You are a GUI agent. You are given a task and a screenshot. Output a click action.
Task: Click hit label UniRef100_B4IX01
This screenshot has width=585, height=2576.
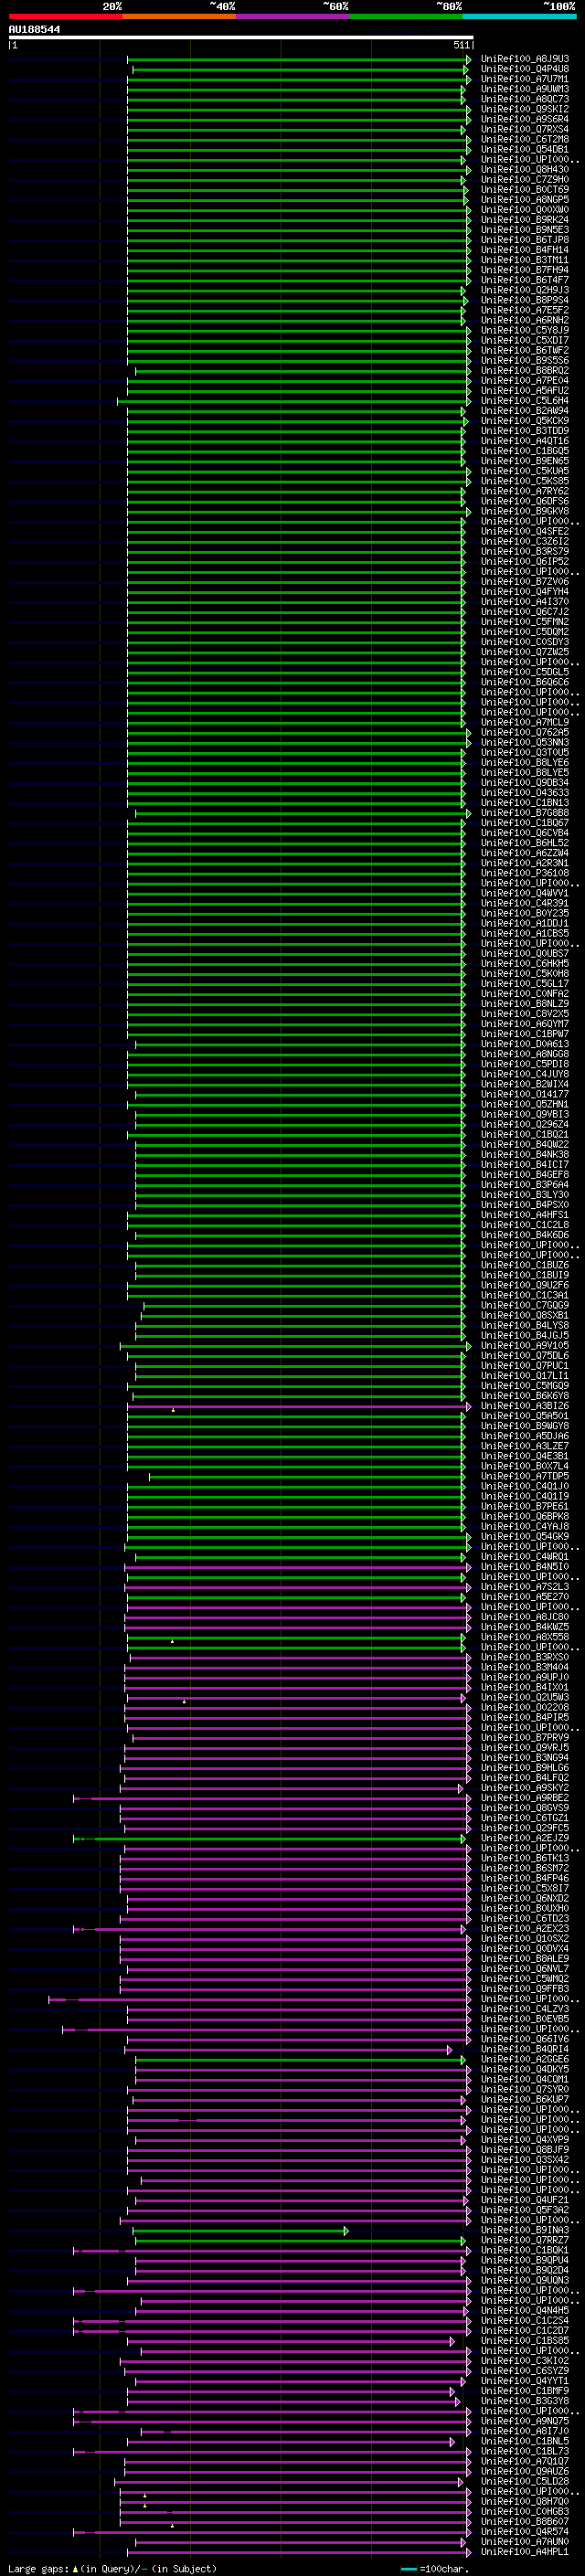pos(525,1687)
